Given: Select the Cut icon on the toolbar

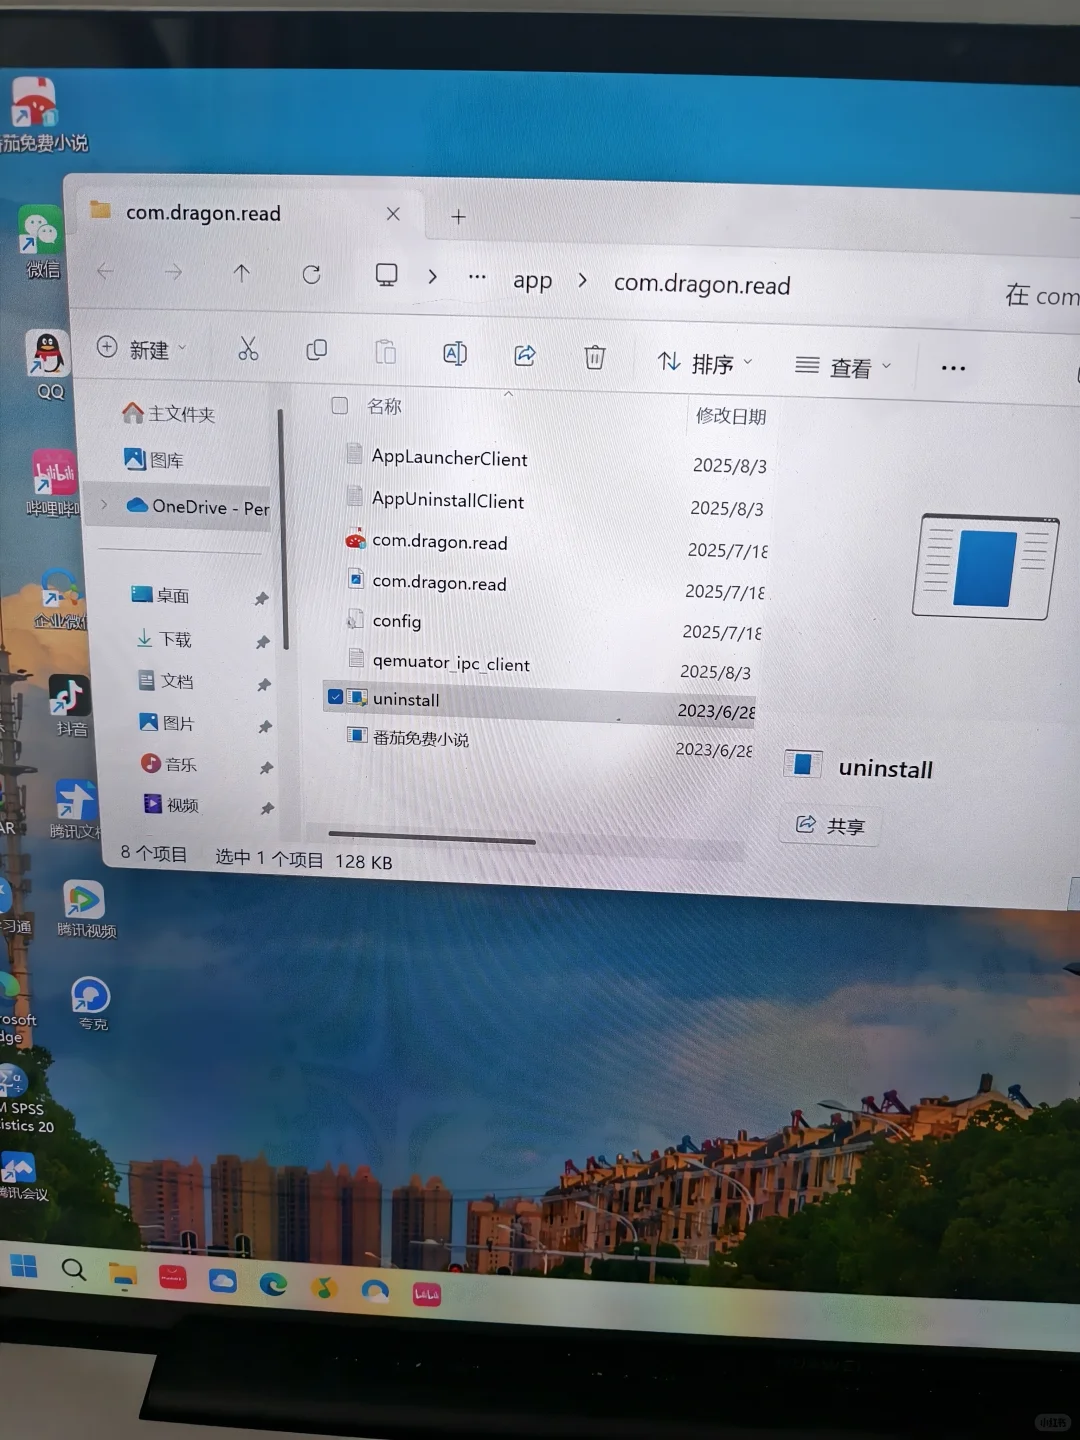Looking at the screenshot, I should (x=248, y=351).
